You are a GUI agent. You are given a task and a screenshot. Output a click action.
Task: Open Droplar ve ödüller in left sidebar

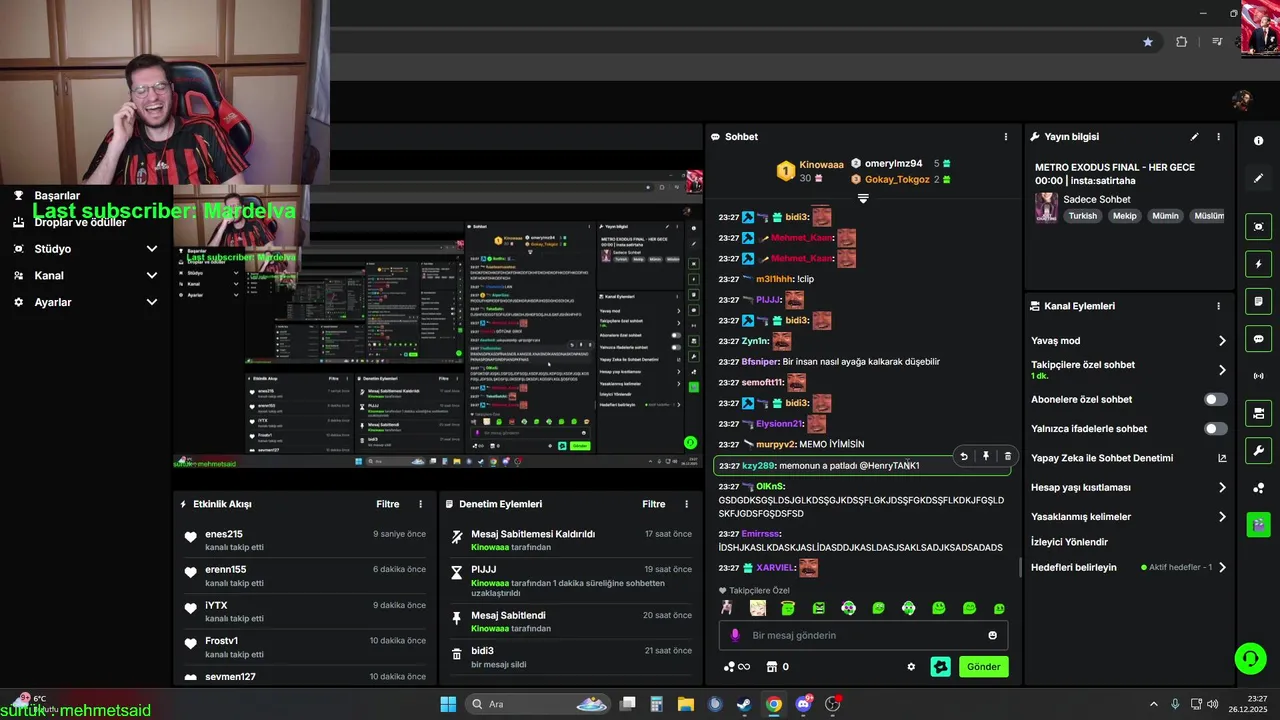80,222
